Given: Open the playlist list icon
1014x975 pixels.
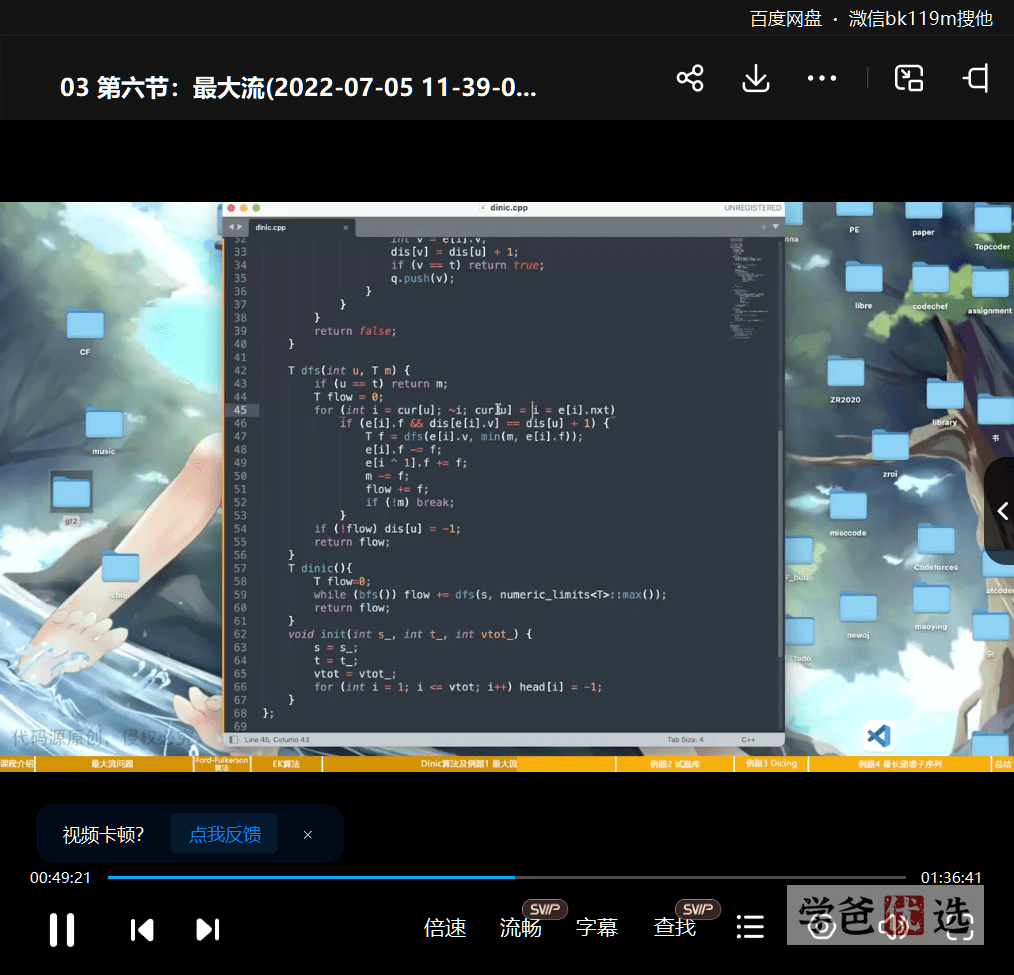Looking at the screenshot, I should point(750,927).
